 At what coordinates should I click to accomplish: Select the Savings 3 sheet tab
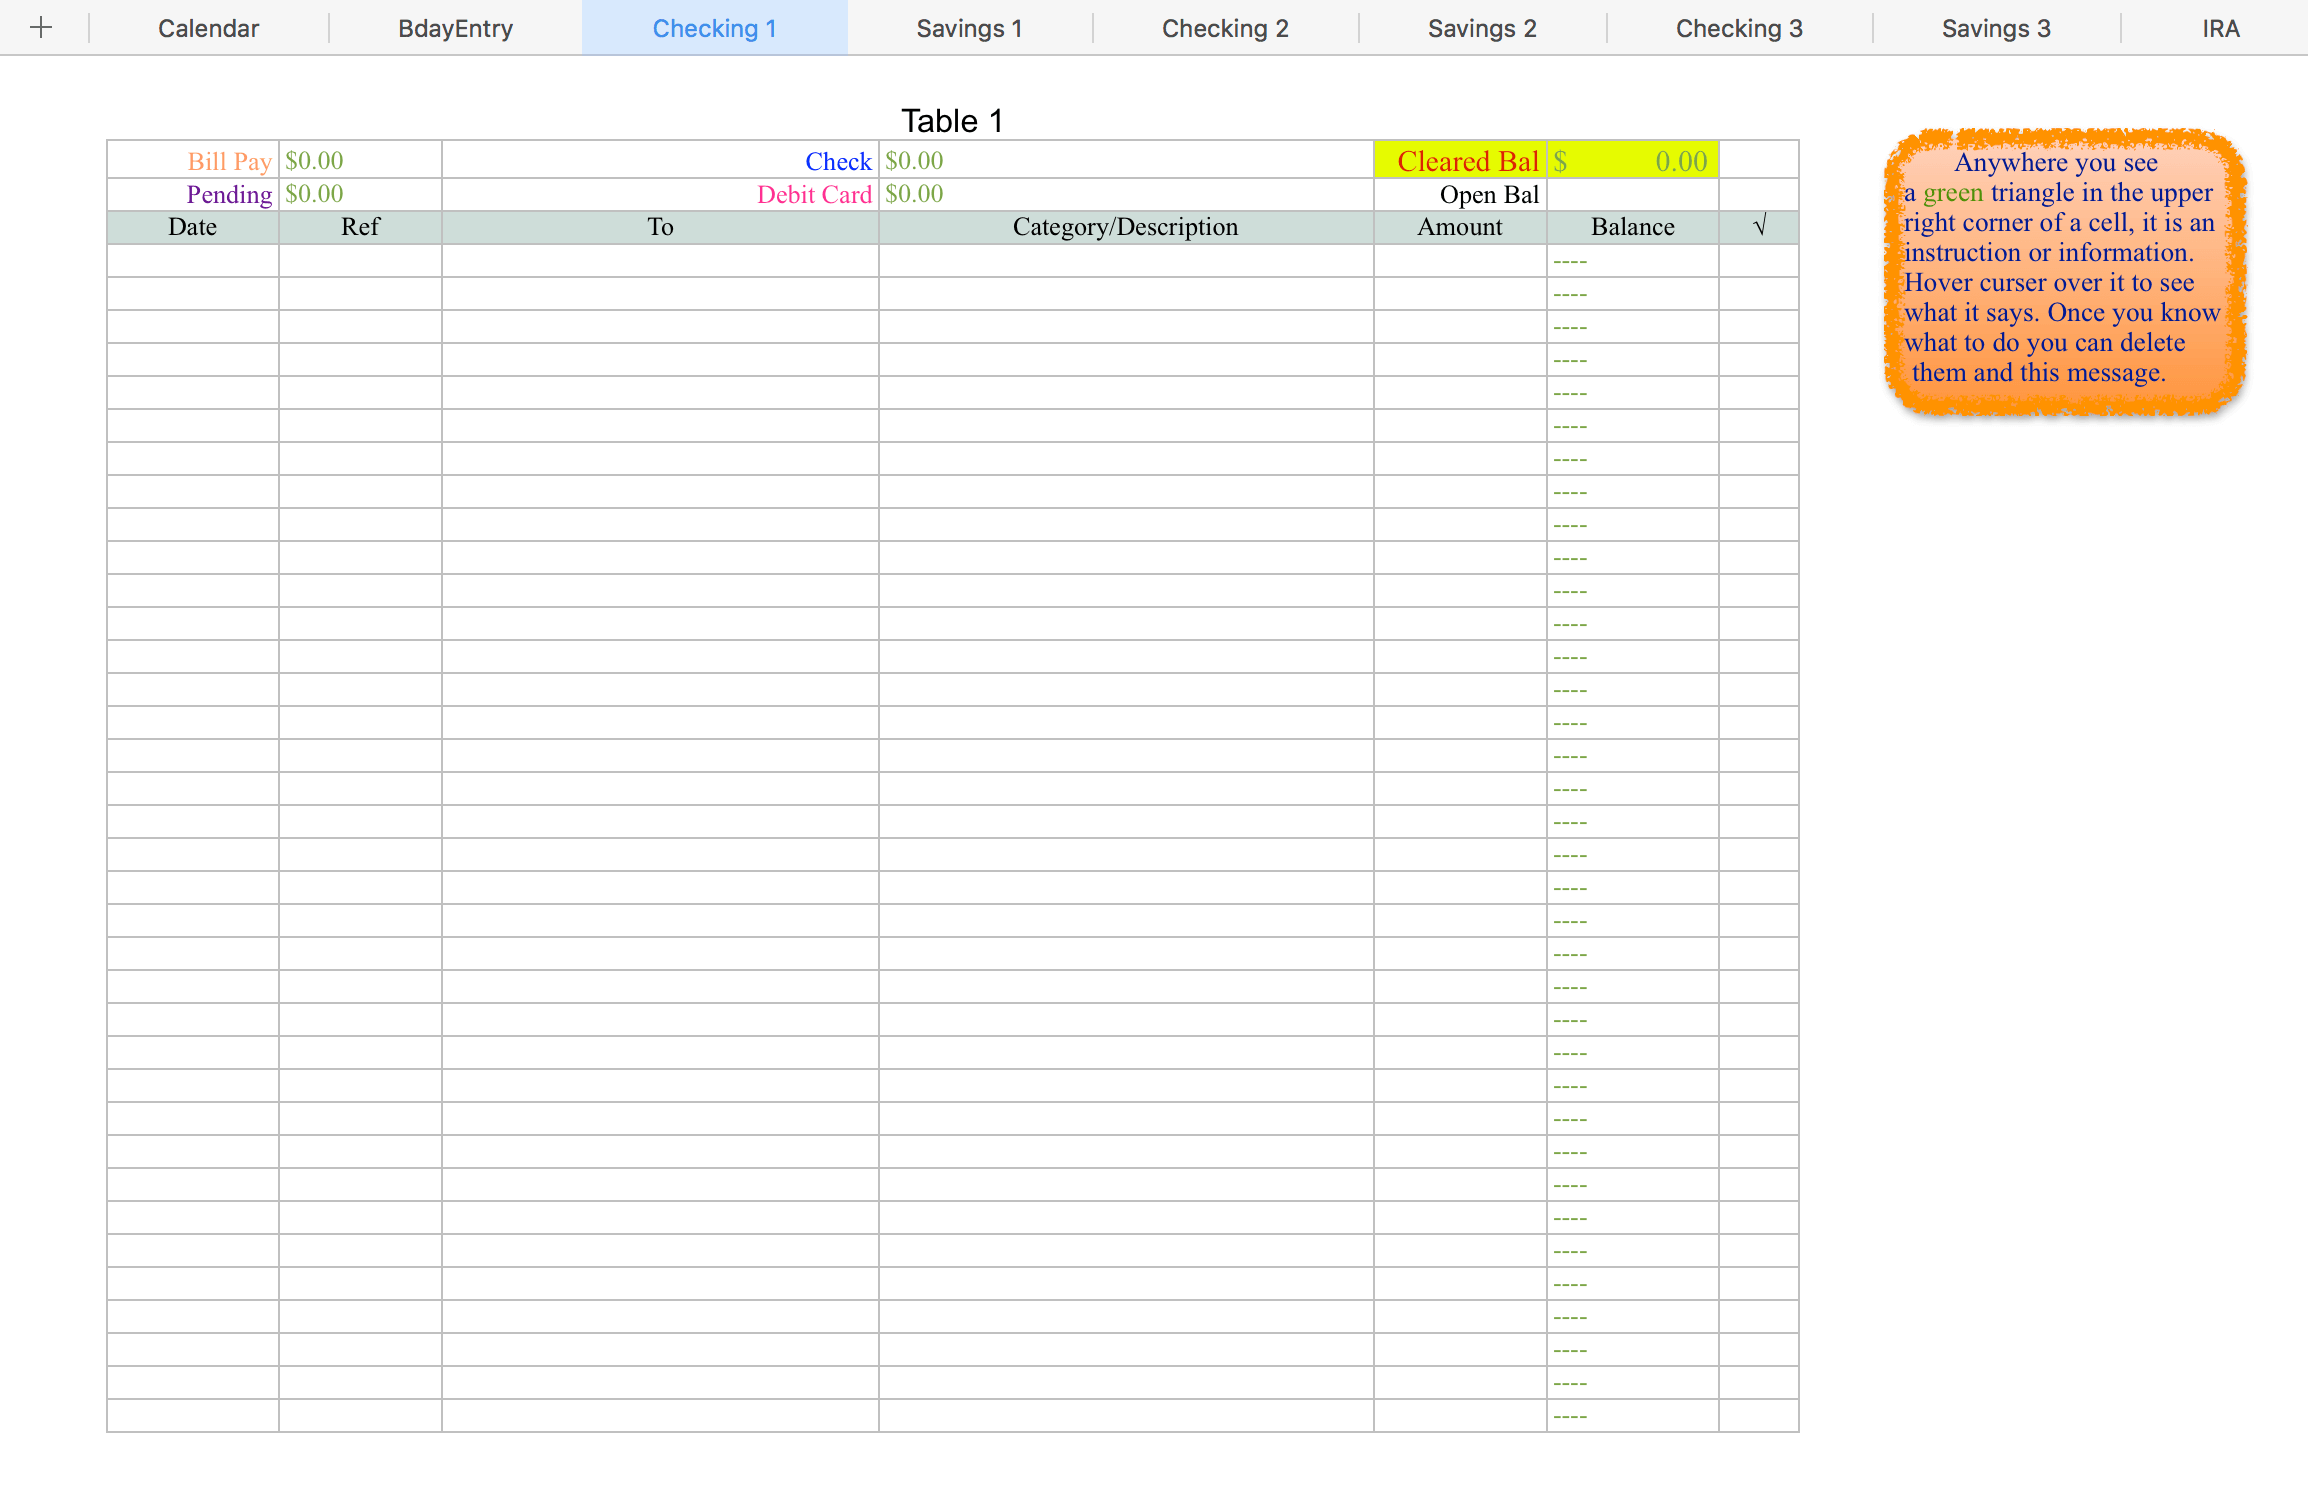[1996, 28]
